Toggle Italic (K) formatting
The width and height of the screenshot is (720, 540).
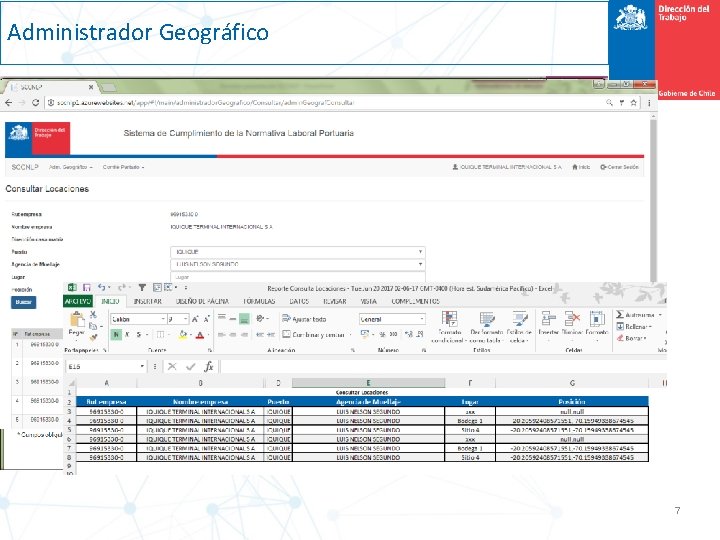coord(127,335)
